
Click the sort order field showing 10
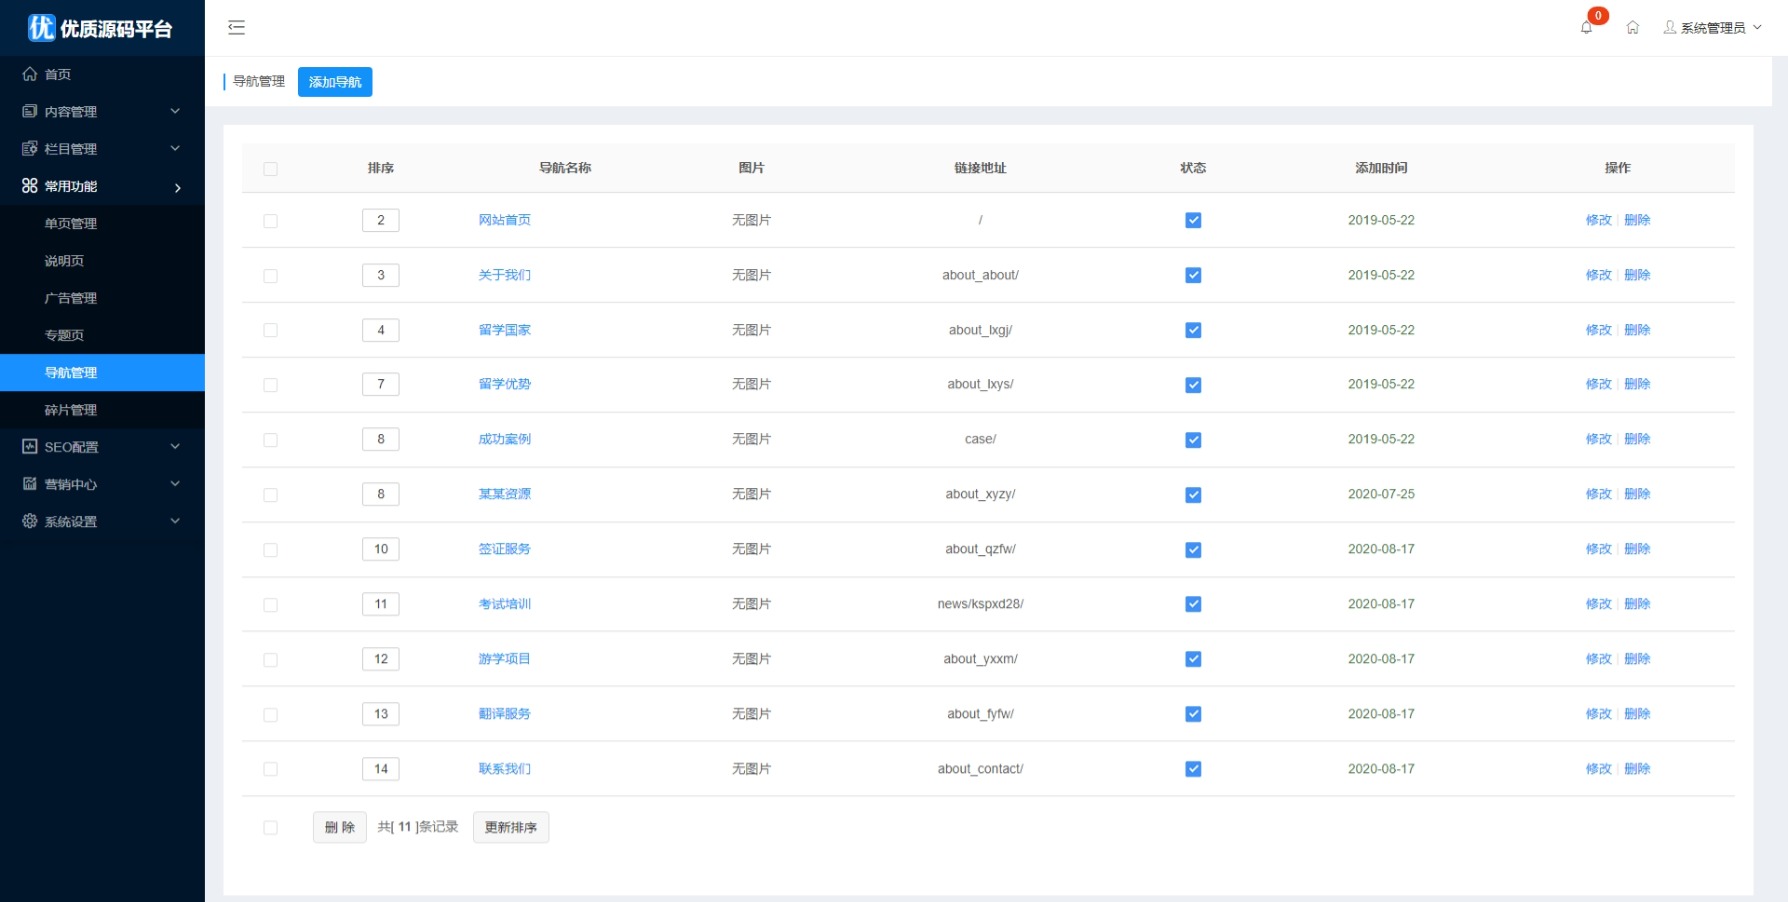(x=381, y=549)
